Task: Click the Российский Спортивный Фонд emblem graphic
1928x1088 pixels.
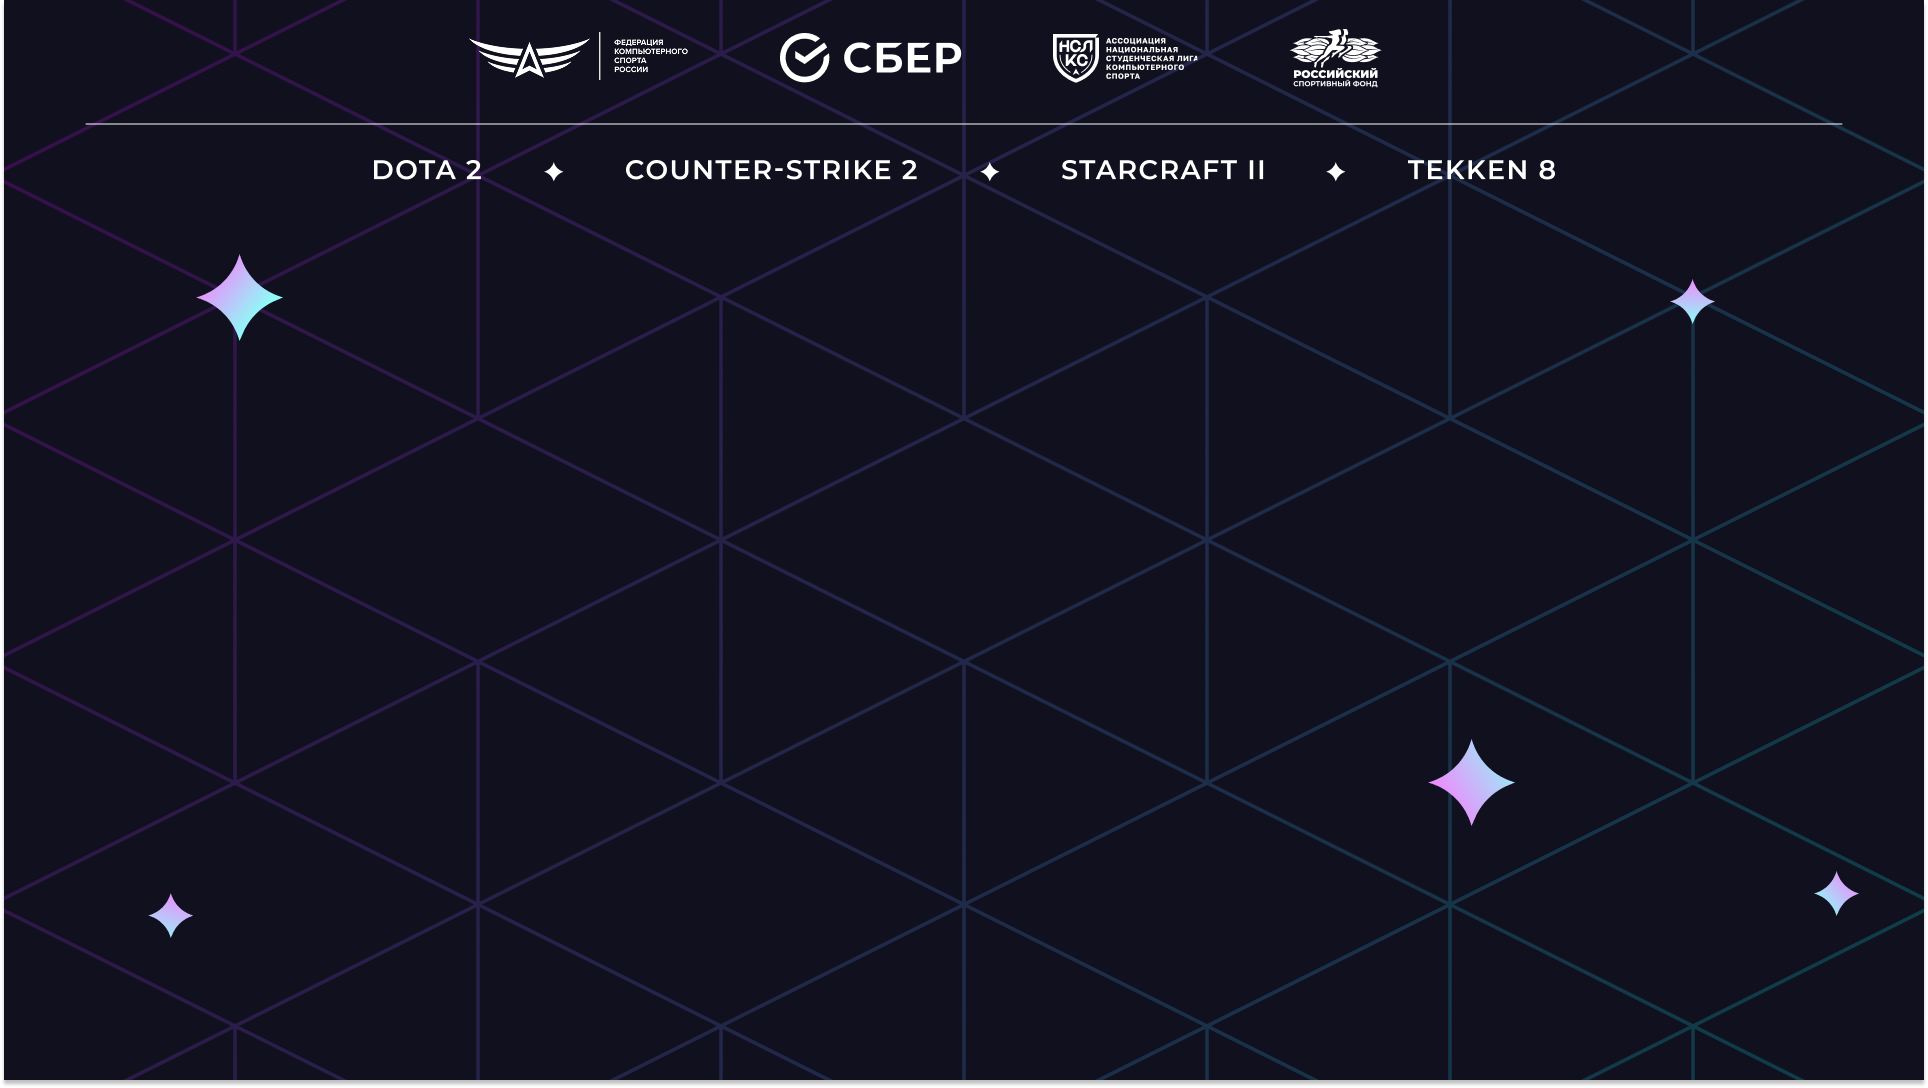Action: coord(1335,47)
